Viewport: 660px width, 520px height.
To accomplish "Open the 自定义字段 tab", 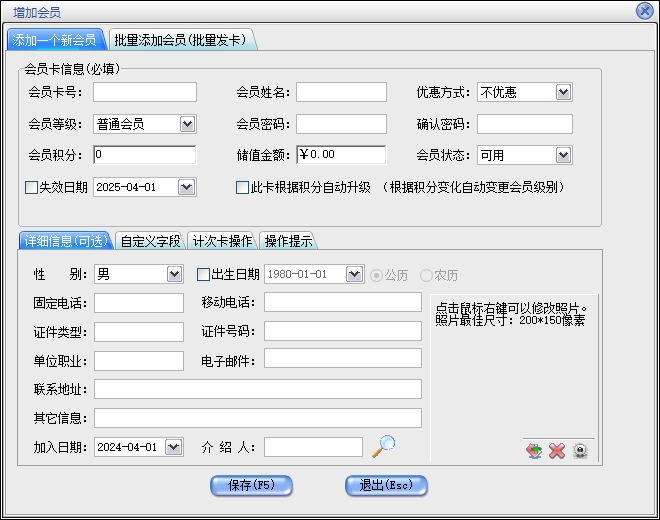I will pos(150,241).
